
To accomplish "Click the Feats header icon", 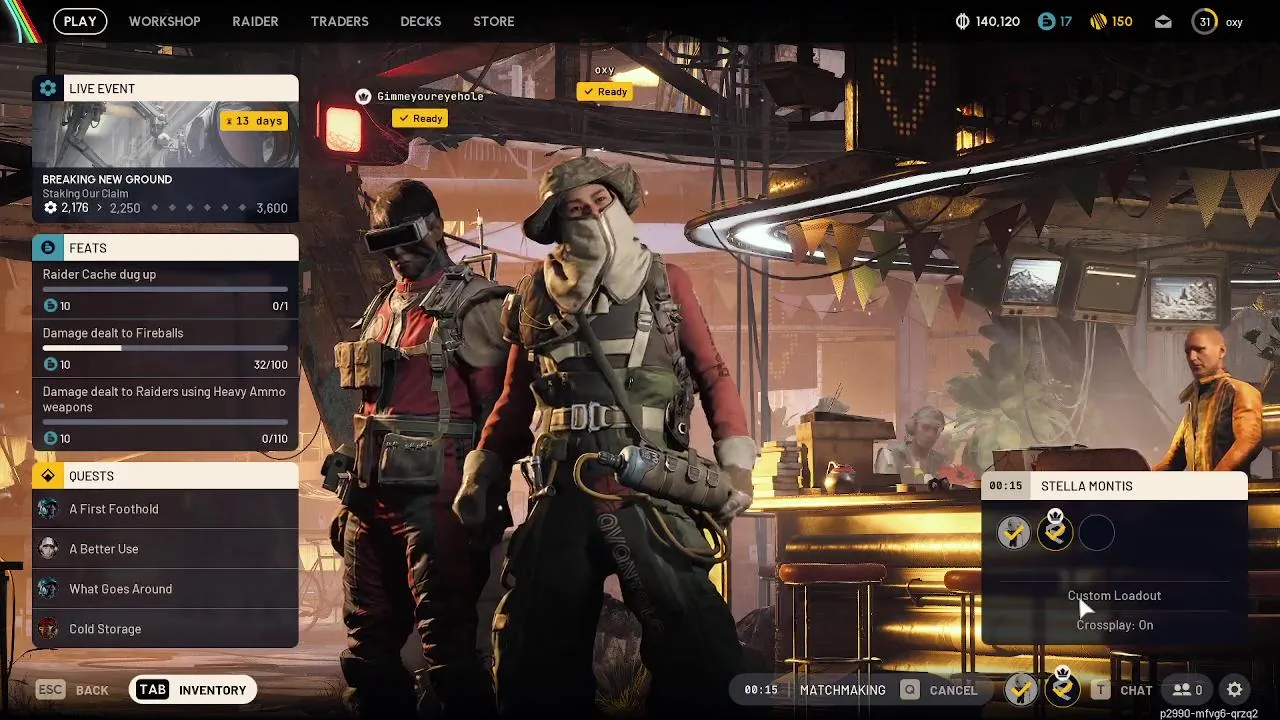I will point(48,247).
